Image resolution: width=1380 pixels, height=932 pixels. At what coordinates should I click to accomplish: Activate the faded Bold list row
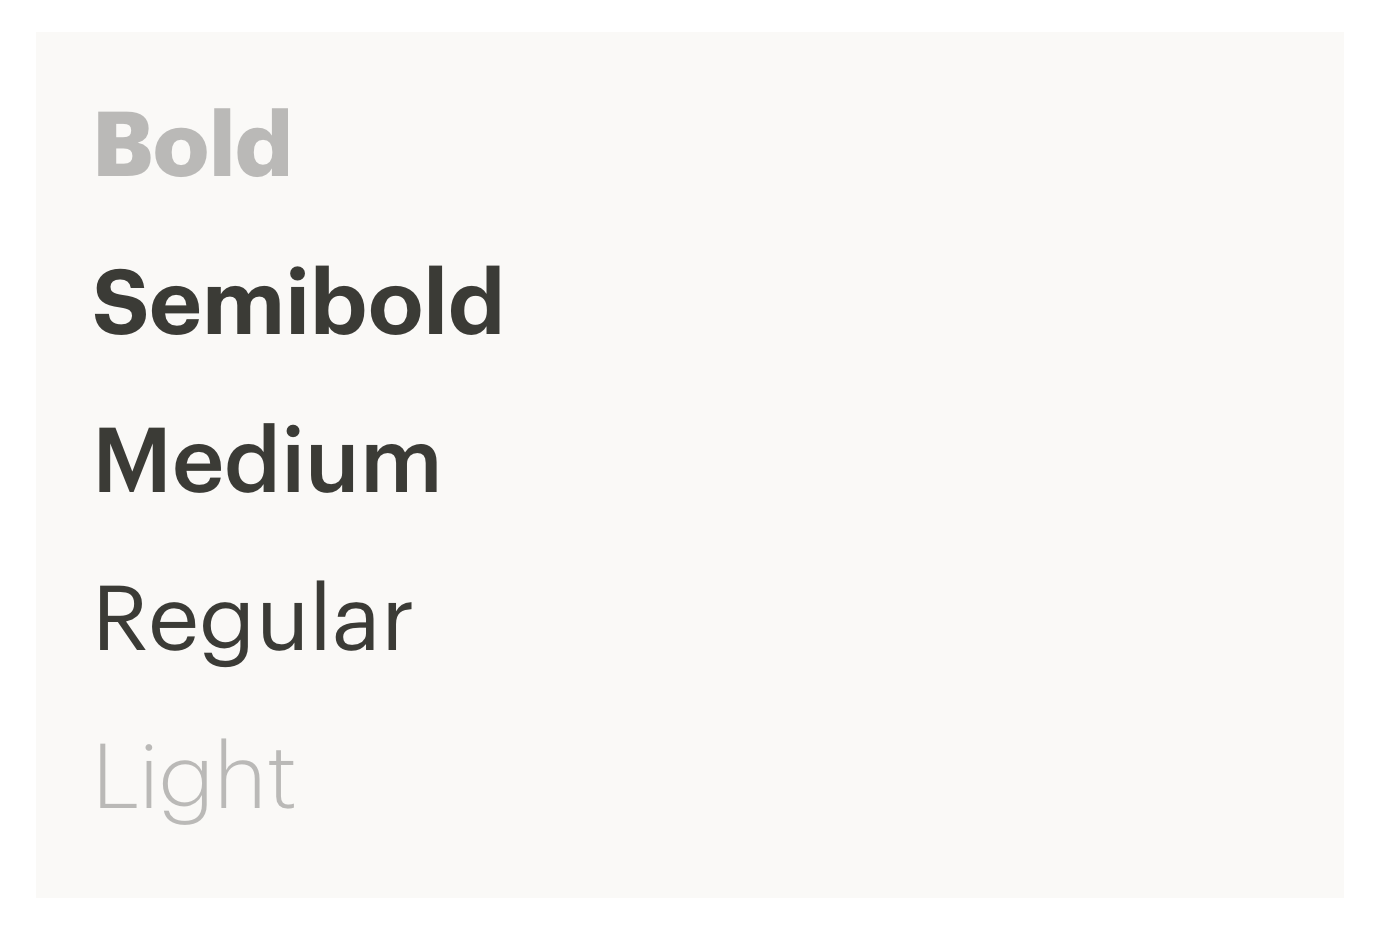pos(193,144)
